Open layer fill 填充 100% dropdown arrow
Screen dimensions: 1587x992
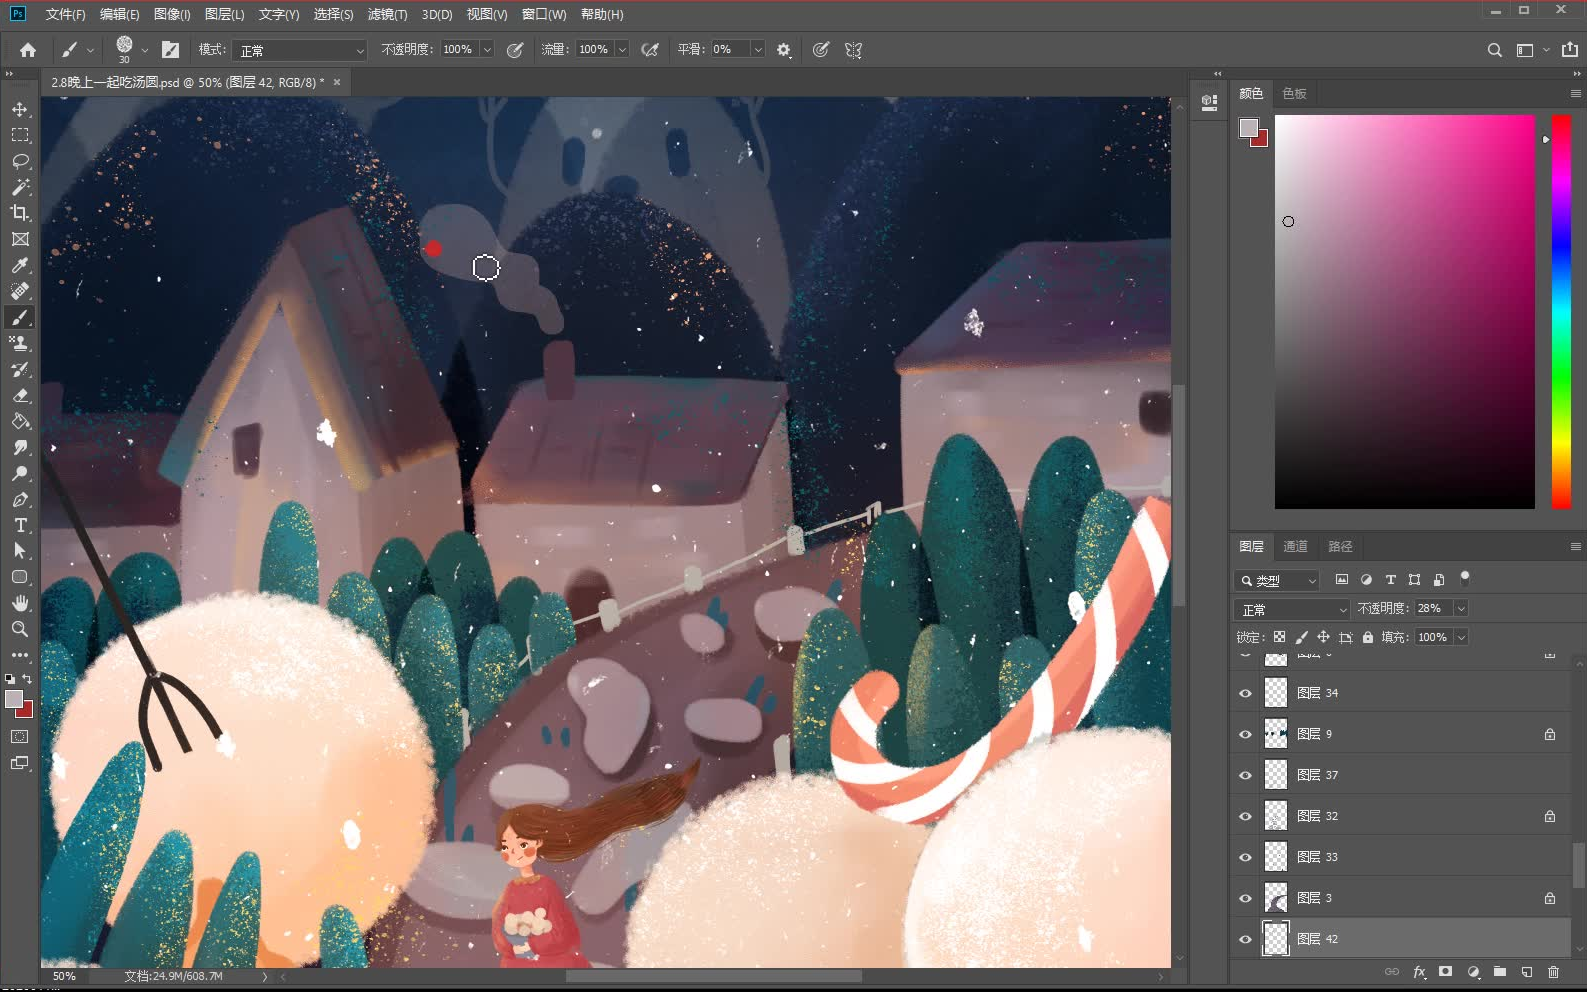pyautogui.click(x=1461, y=637)
